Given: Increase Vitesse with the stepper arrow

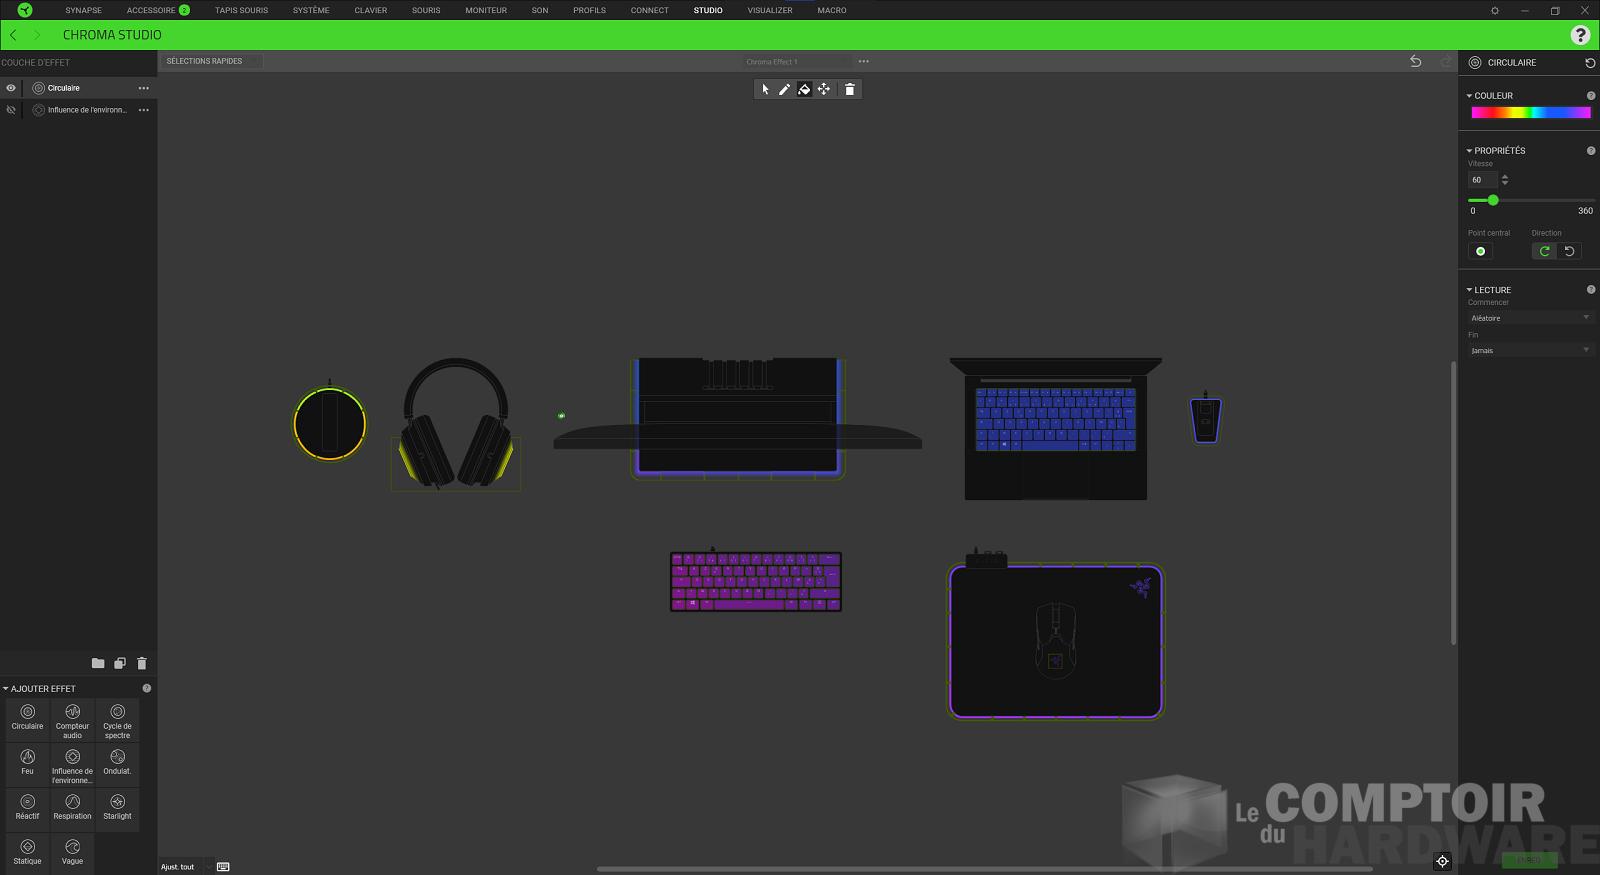Looking at the screenshot, I should pyautogui.click(x=1505, y=177).
